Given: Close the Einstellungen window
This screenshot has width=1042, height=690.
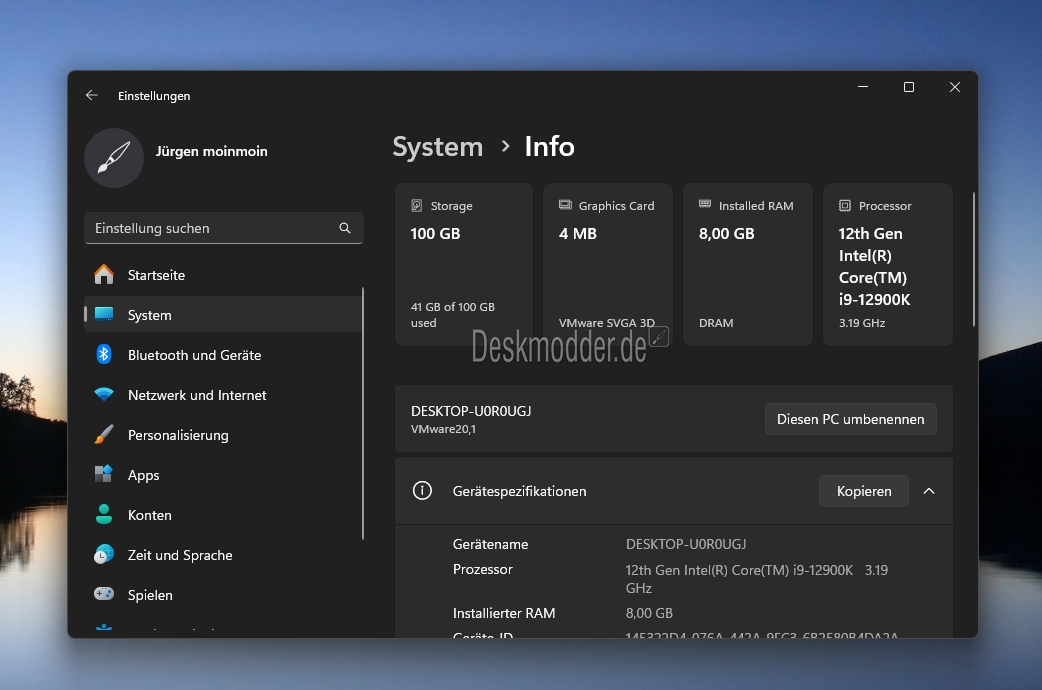Looking at the screenshot, I should 955,87.
